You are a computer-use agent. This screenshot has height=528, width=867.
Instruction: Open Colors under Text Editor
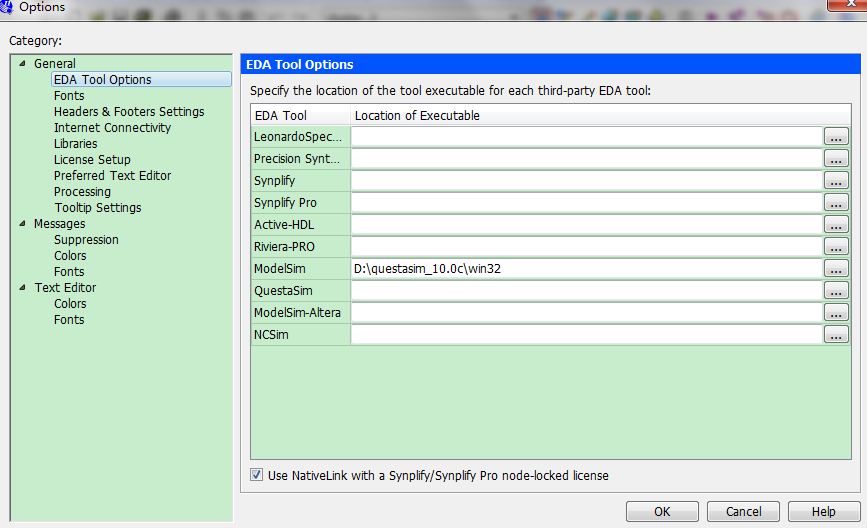click(x=70, y=304)
